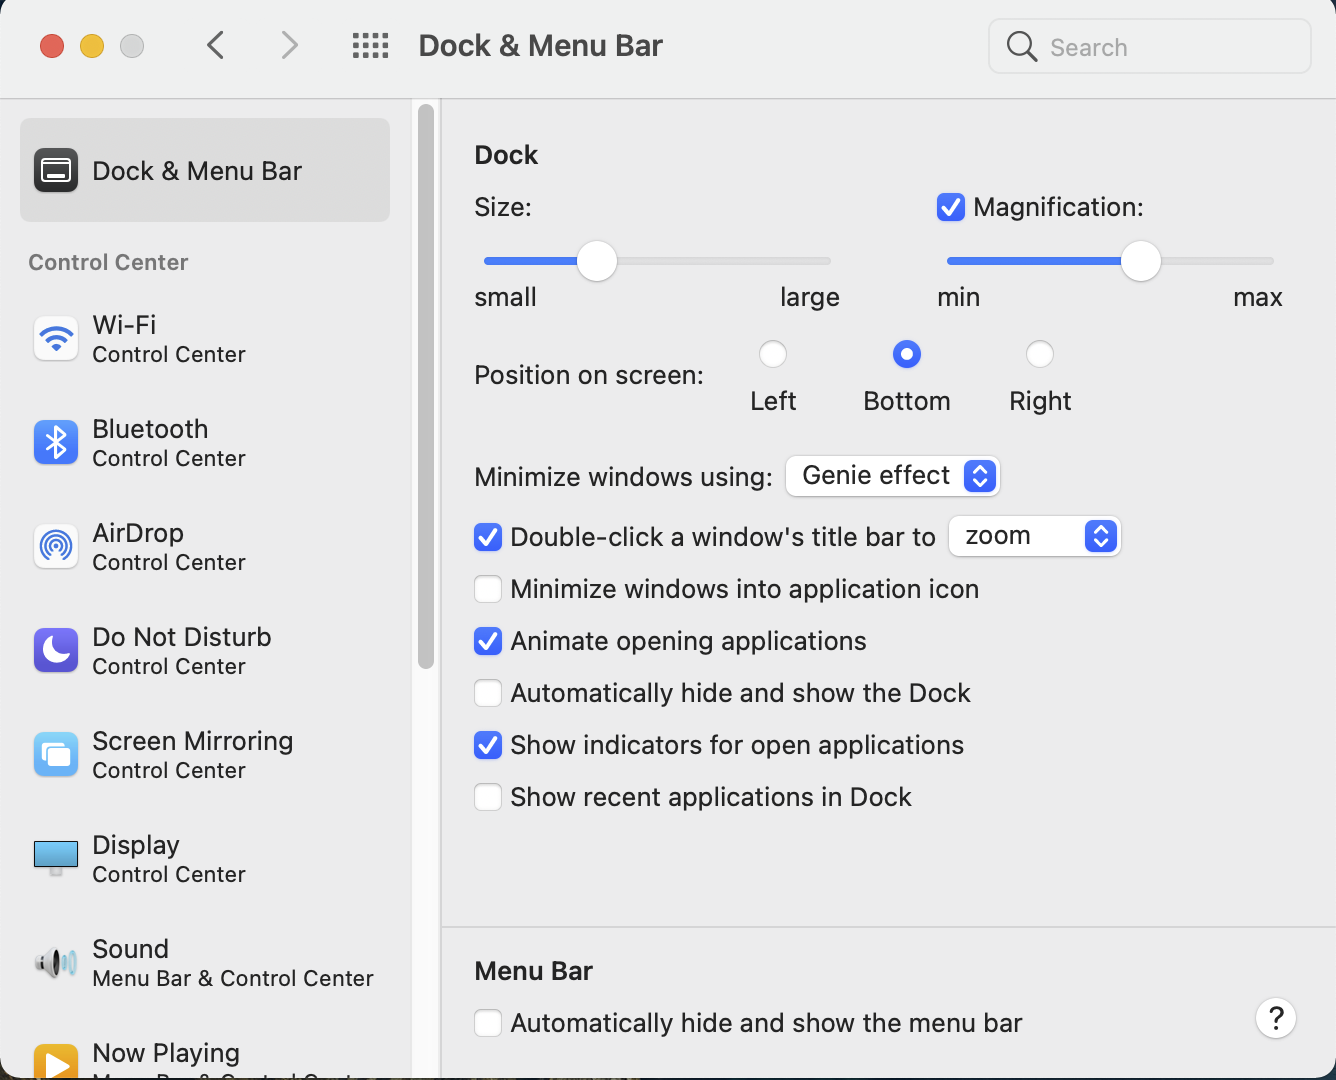This screenshot has height=1080, width=1336.
Task: Click the Sound speaker icon
Action: [x=56, y=963]
